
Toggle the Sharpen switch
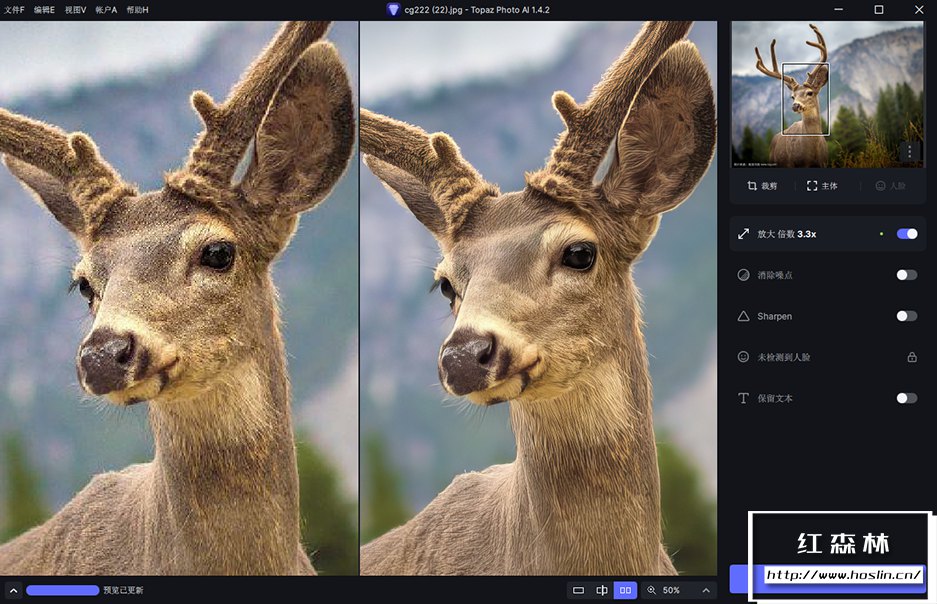pos(907,316)
